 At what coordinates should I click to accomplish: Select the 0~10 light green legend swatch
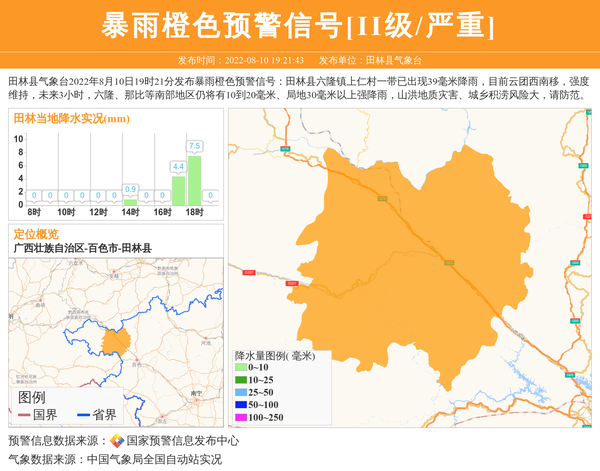click(x=240, y=368)
